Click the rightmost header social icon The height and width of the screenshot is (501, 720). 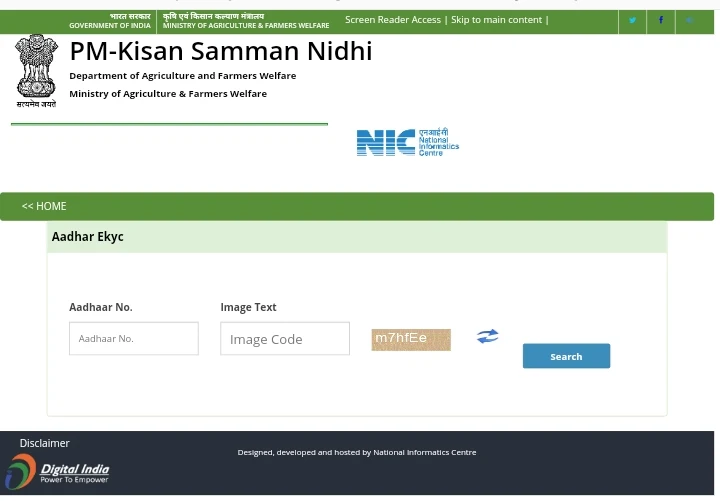(689, 20)
